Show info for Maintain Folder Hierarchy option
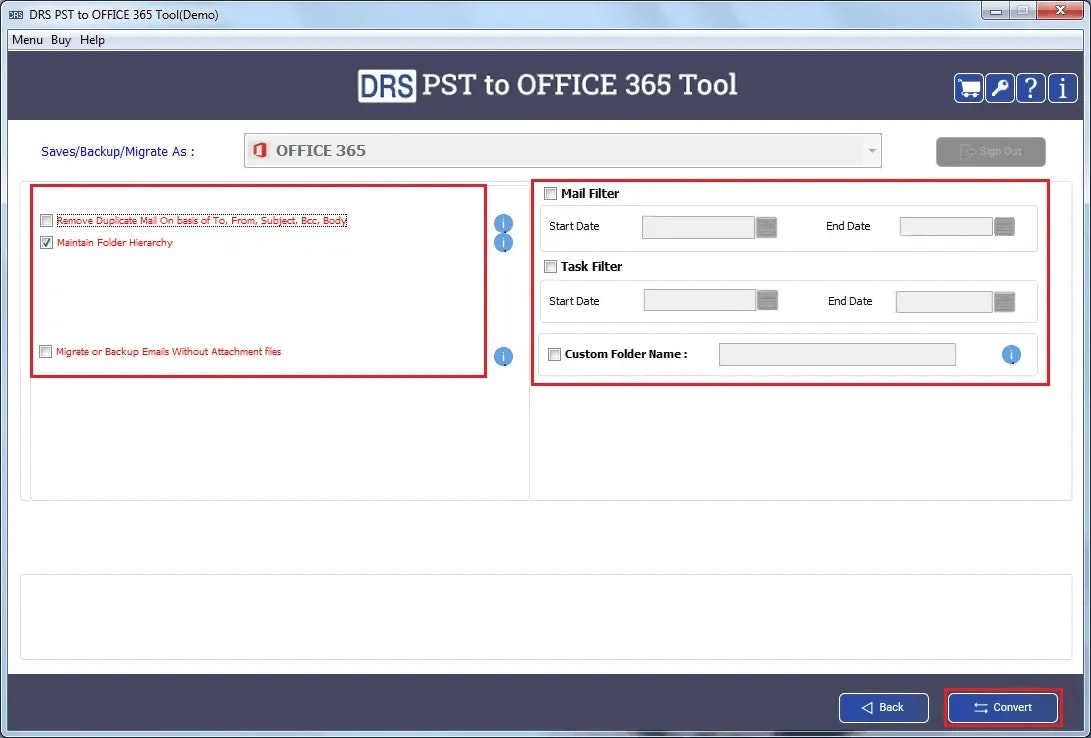Image resolution: width=1091 pixels, height=738 pixels. (x=503, y=243)
